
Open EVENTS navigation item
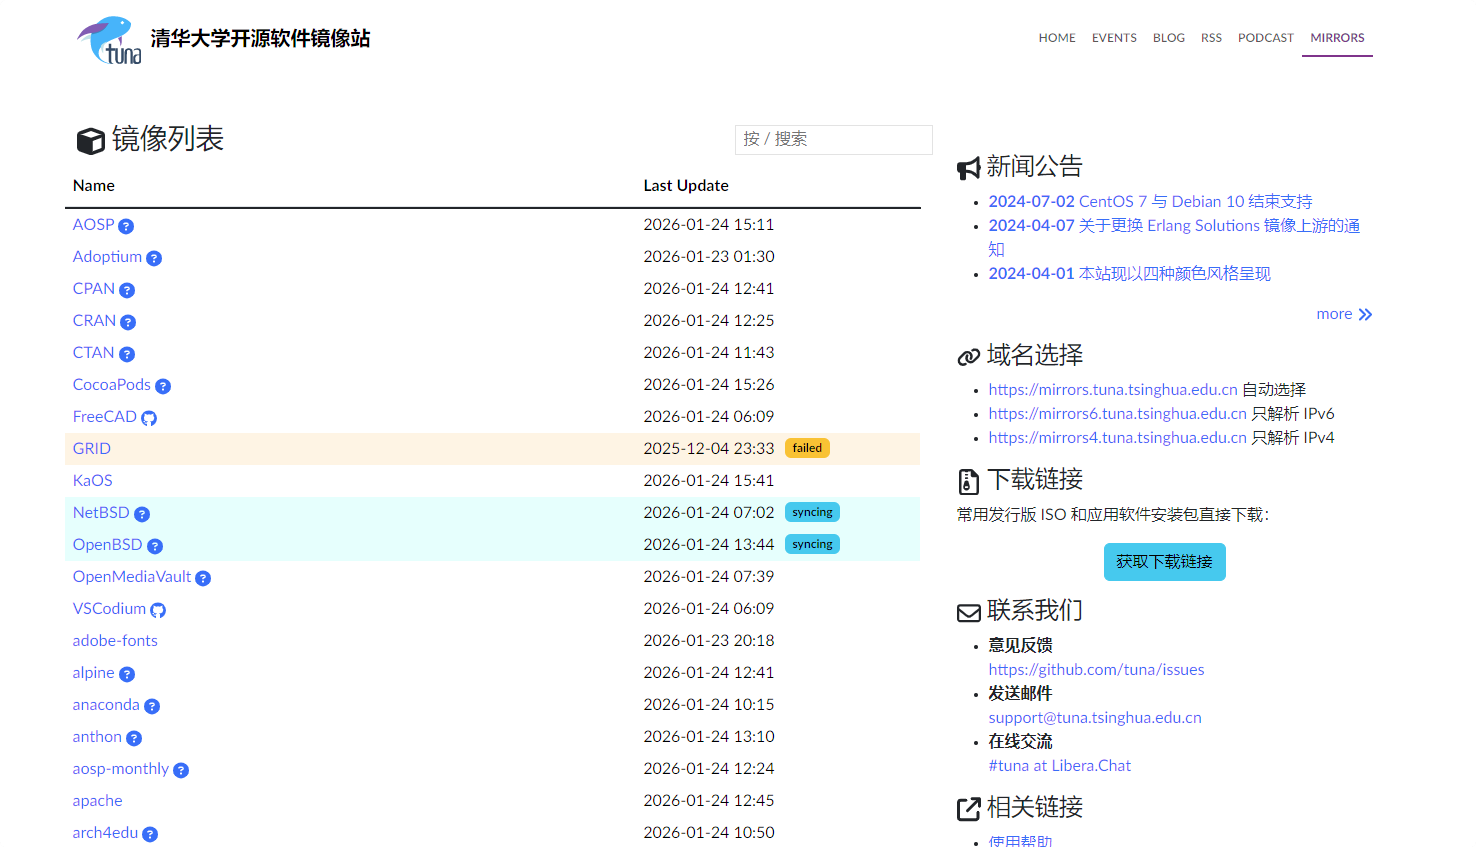pyautogui.click(x=1114, y=38)
